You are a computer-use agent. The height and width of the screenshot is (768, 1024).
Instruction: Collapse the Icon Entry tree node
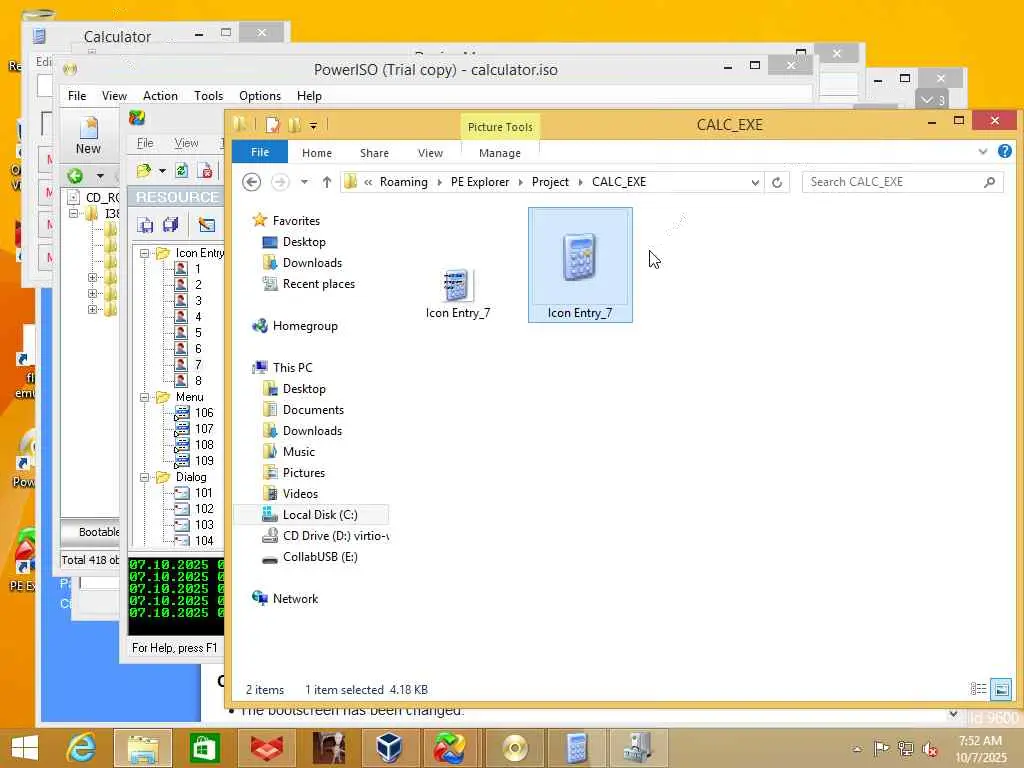pos(144,253)
